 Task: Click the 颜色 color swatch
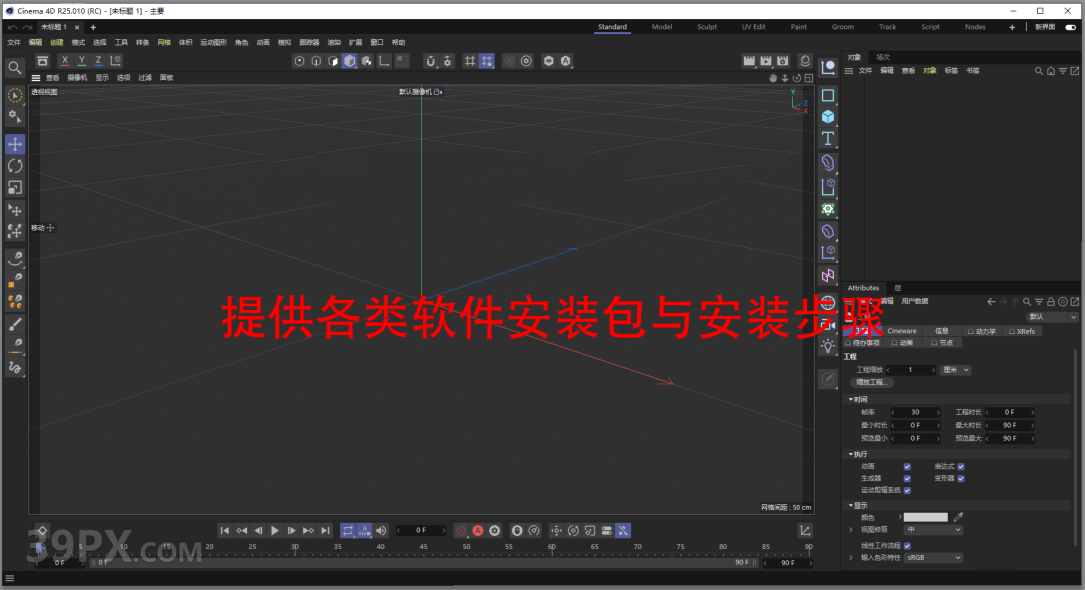[x=925, y=517]
